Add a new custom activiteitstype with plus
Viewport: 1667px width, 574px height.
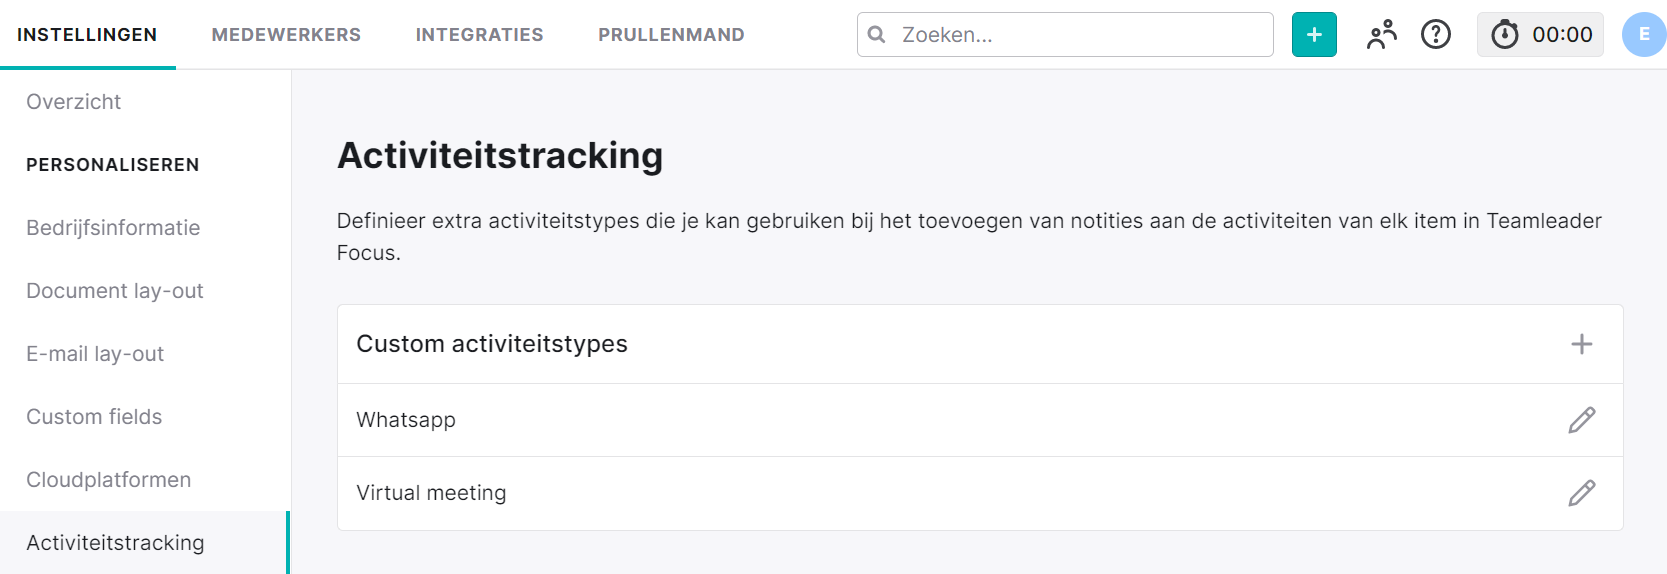click(x=1582, y=344)
